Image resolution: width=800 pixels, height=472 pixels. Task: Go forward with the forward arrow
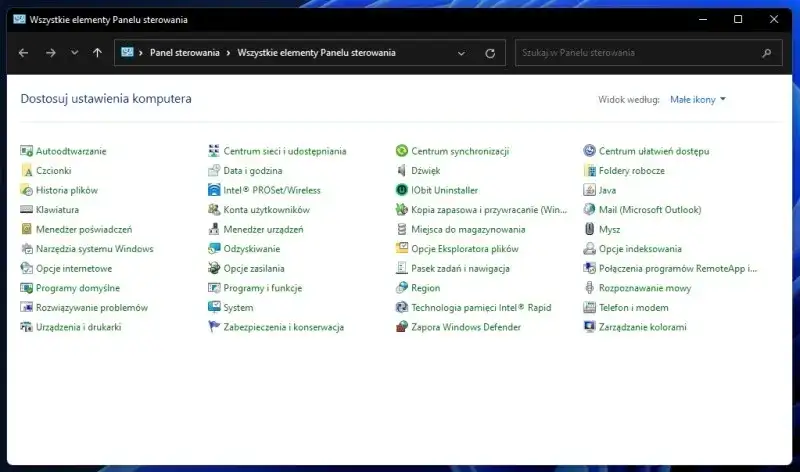click(51, 53)
